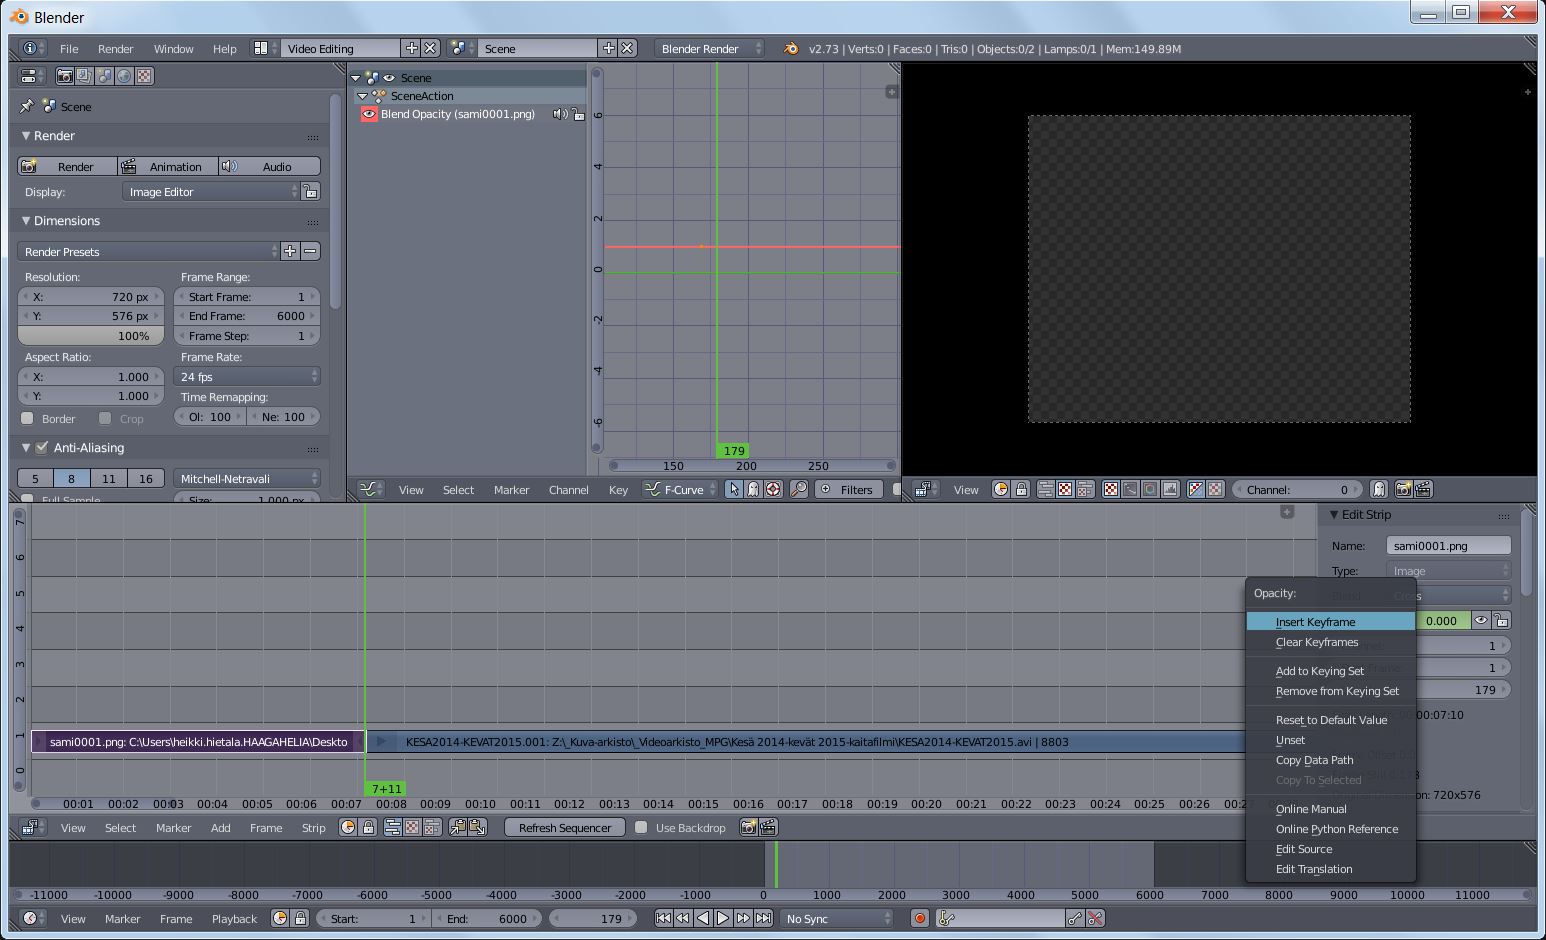Toggle the Anti-Aliasing checkbox
The image size is (1546, 940).
point(42,447)
